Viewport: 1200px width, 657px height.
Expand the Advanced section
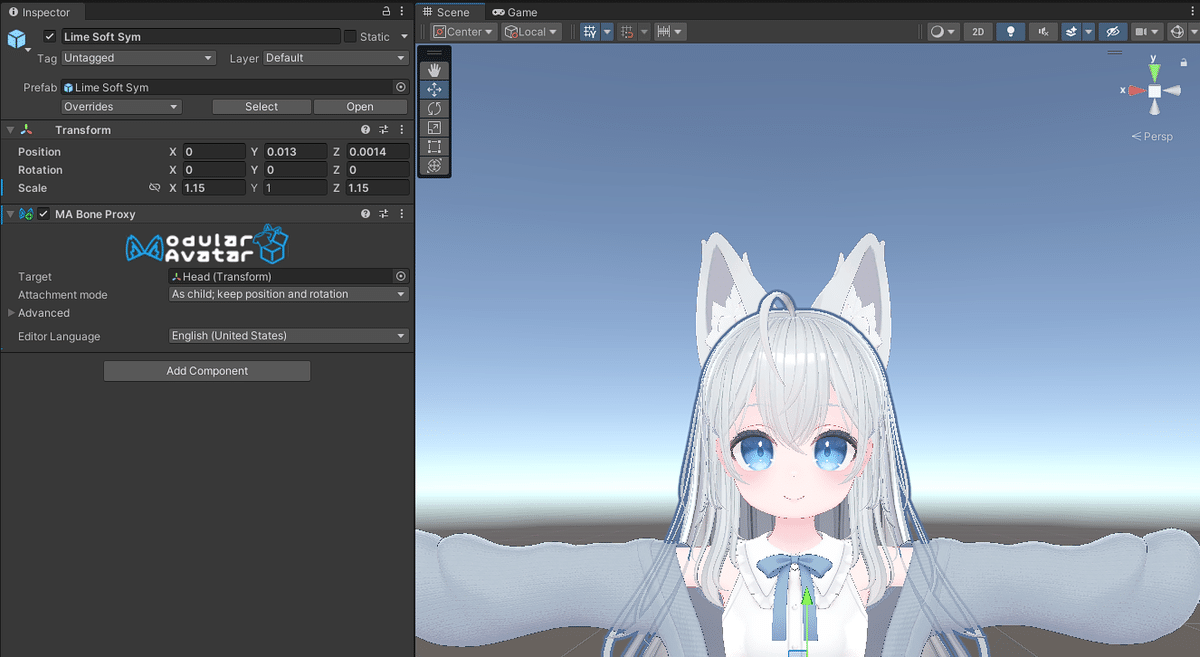pos(12,313)
